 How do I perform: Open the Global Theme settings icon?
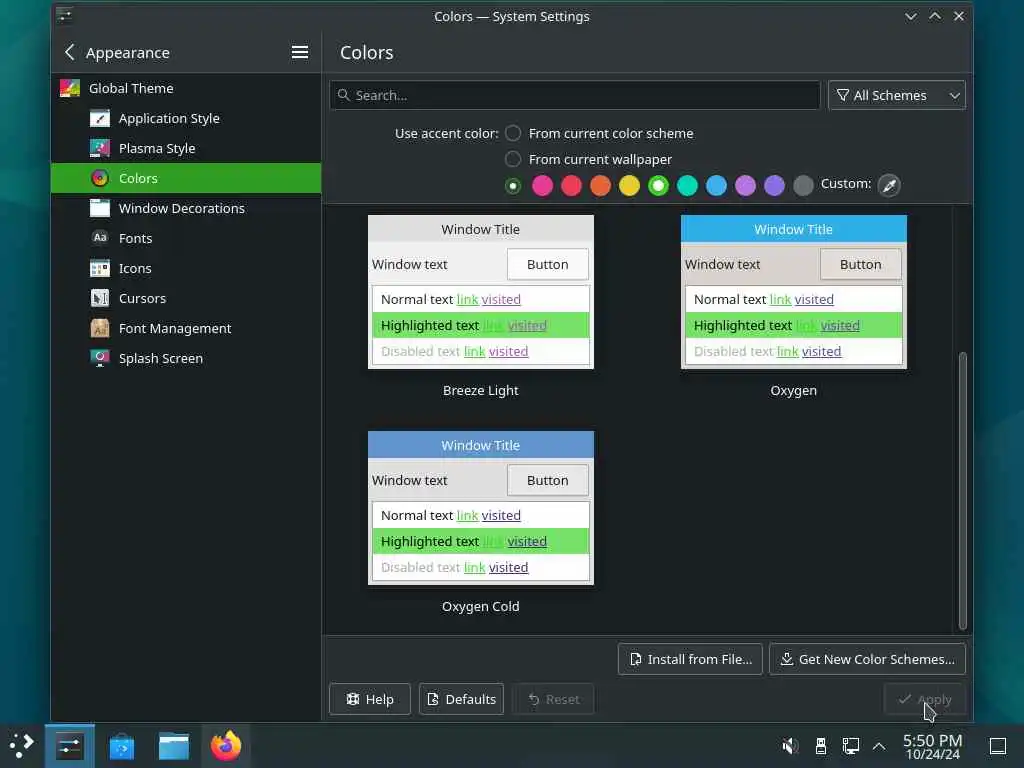[x=70, y=88]
